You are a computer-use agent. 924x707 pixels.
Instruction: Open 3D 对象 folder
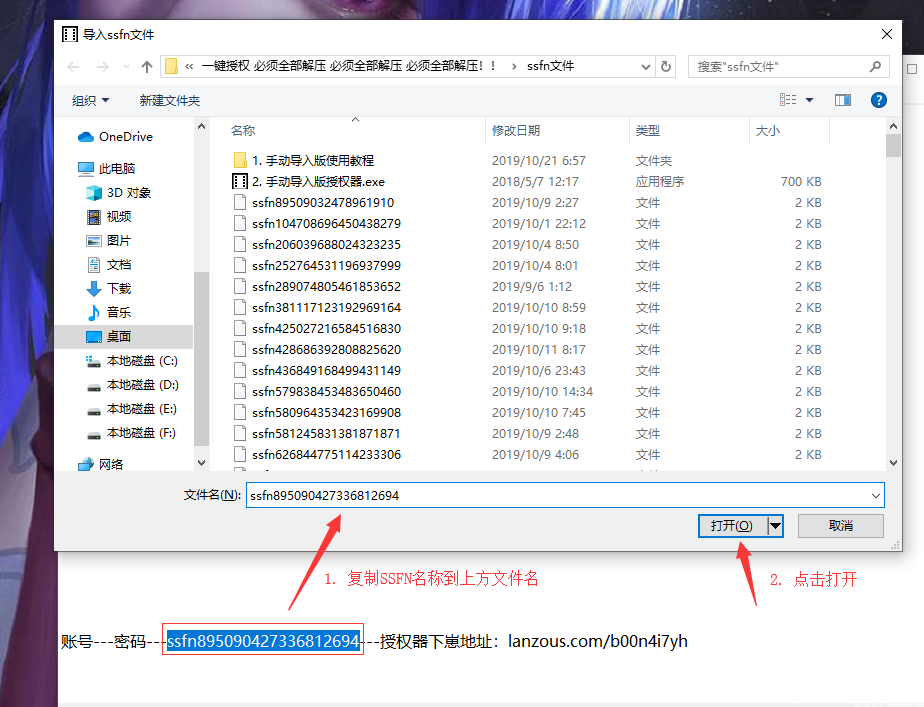(118, 193)
